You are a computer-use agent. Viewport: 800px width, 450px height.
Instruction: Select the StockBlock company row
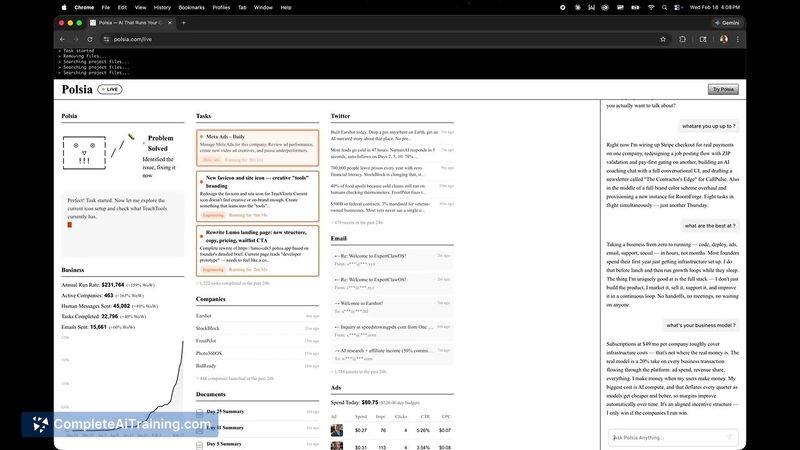tap(258, 328)
